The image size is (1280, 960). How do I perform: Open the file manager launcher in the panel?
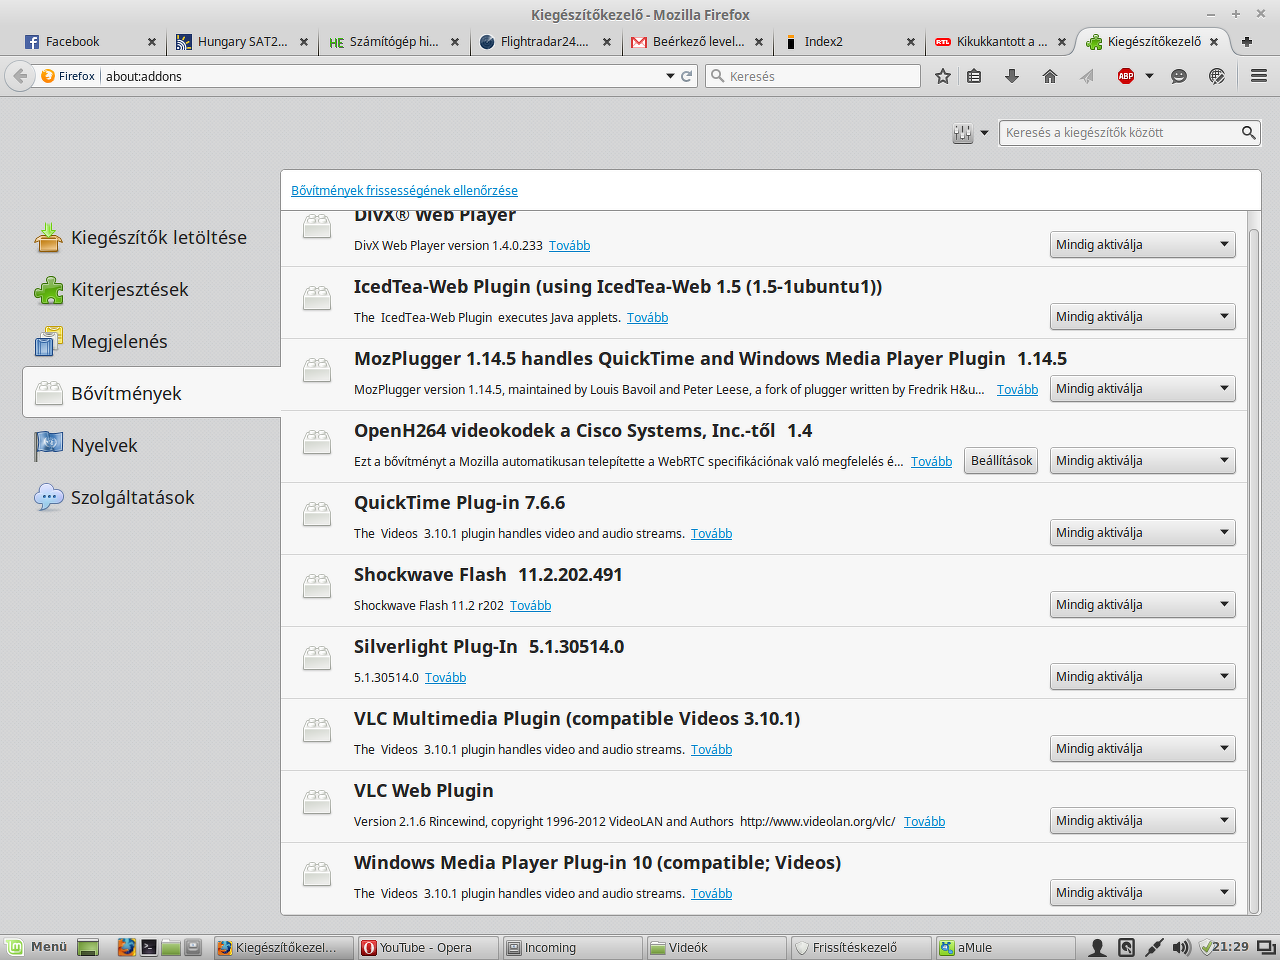pyautogui.click(x=171, y=947)
